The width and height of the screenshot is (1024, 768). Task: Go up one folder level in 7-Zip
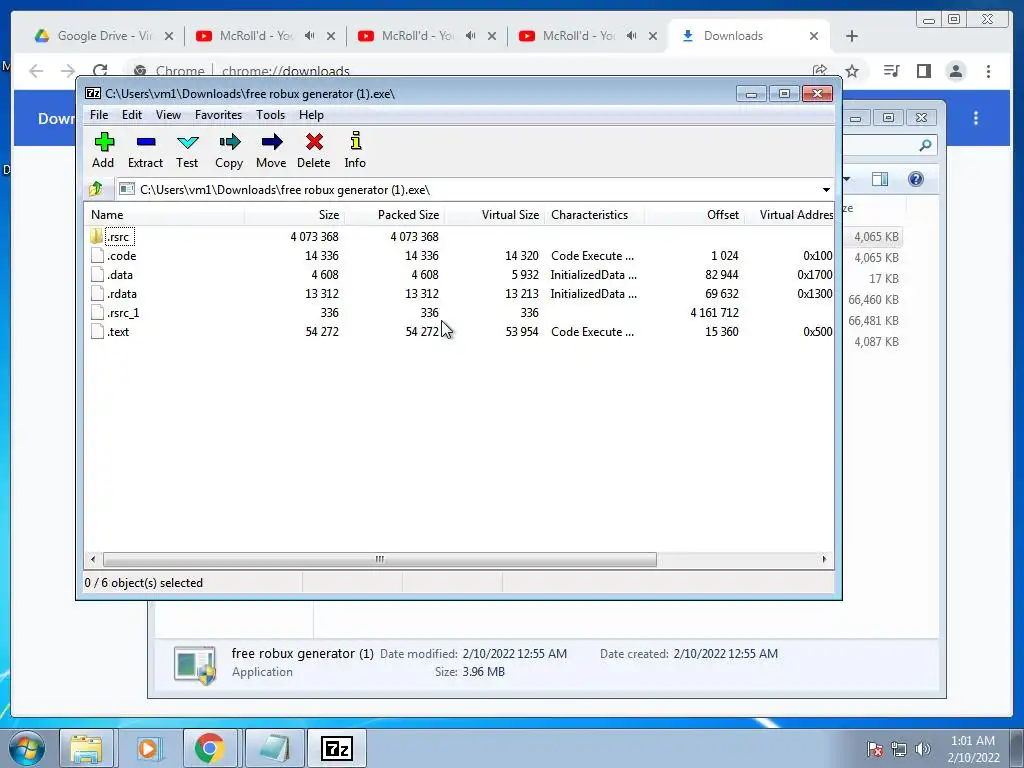pyautogui.click(x=96, y=189)
